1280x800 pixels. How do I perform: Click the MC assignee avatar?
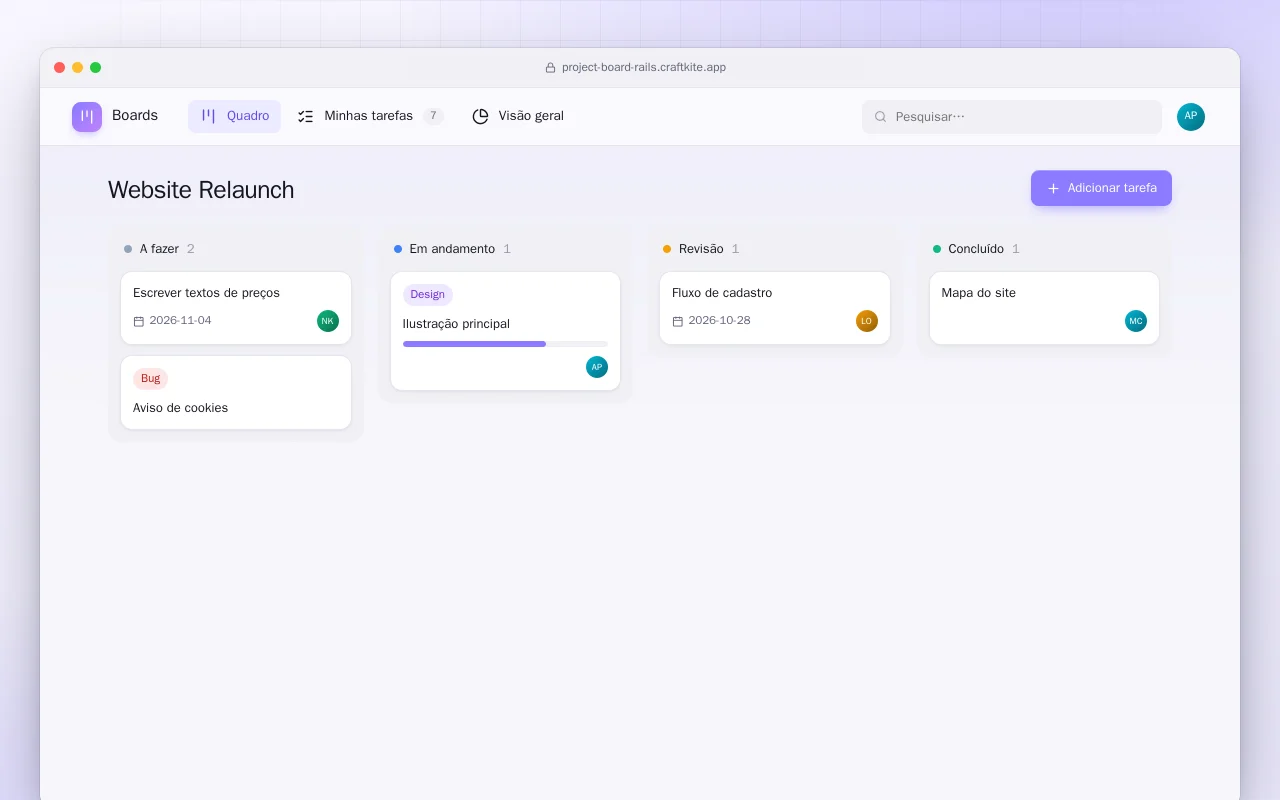(1136, 321)
